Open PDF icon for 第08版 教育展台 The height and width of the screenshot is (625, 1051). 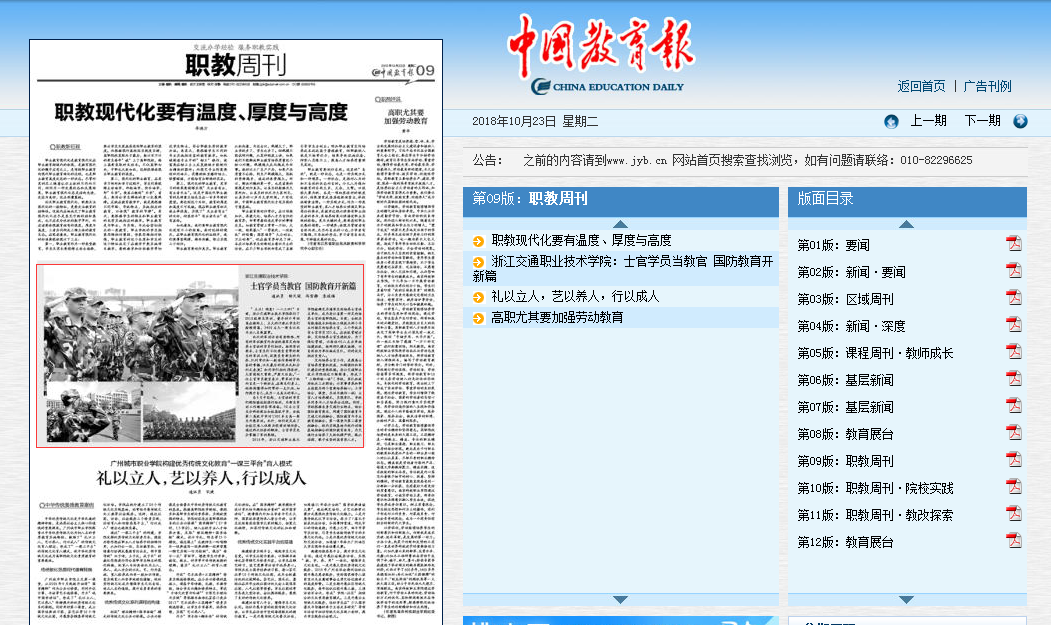(x=1013, y=433)
